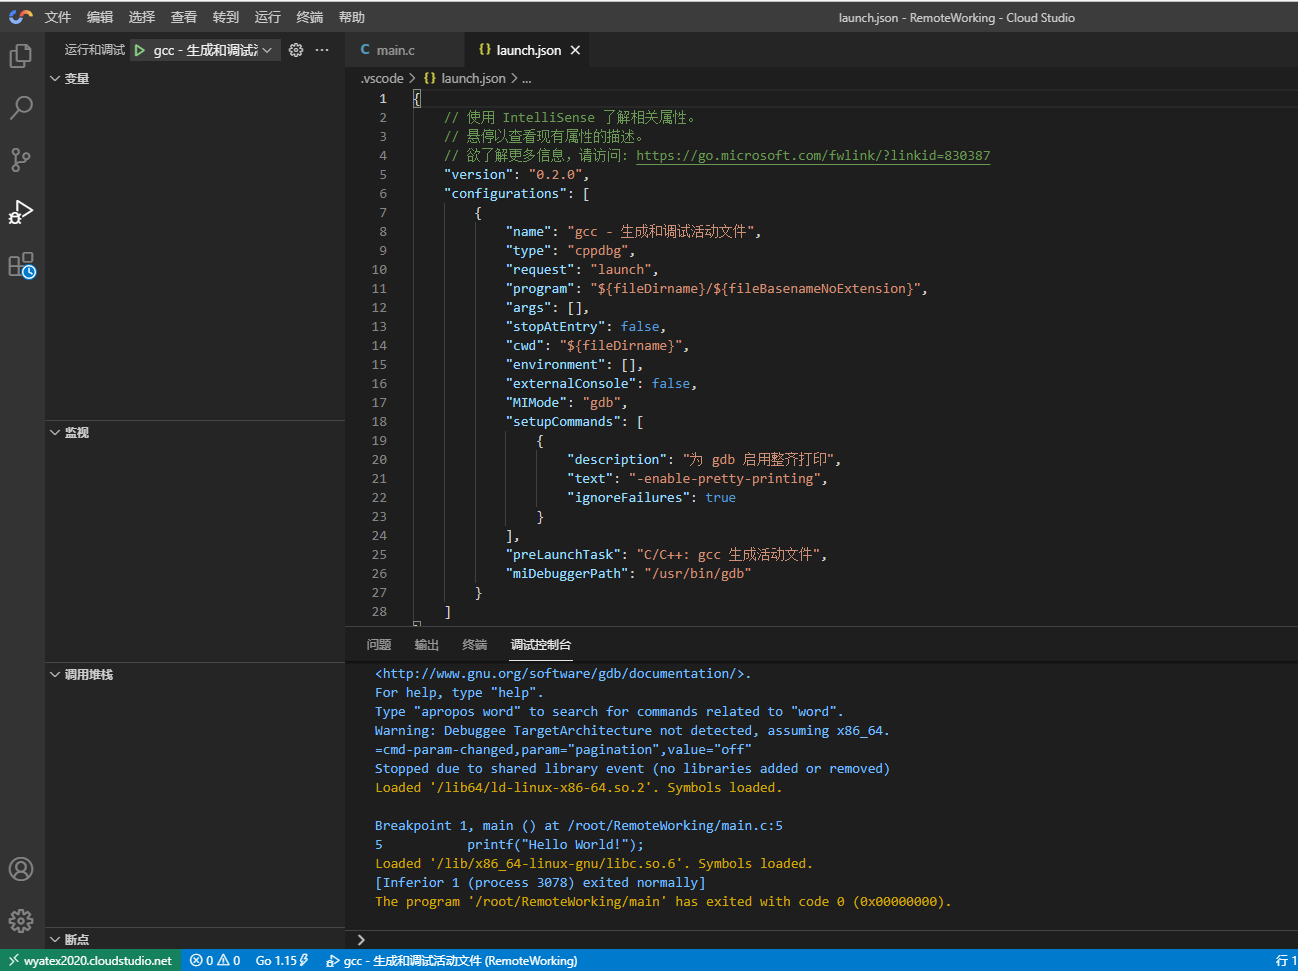This screenshot has width=1298, height=971.
Task: Click the green start debugging arrow
Action: click(140, 50)
